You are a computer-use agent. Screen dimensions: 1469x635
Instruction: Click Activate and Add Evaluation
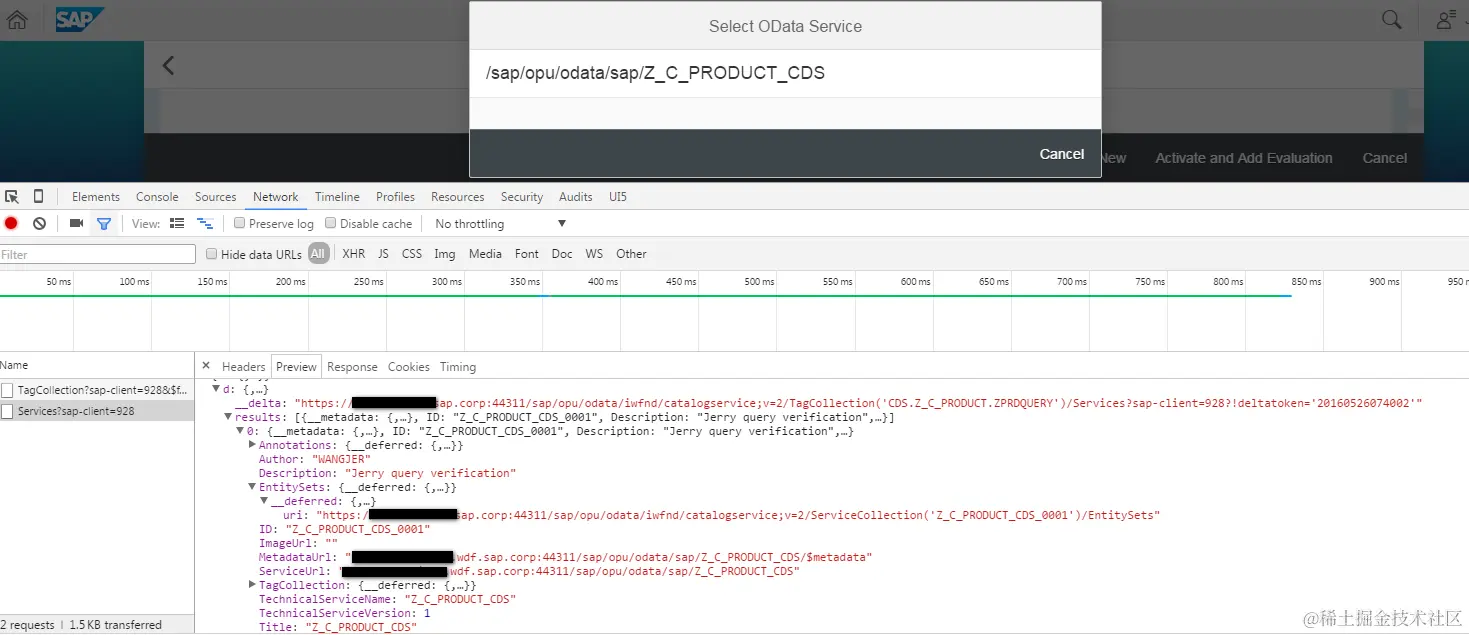(1244, 158)
